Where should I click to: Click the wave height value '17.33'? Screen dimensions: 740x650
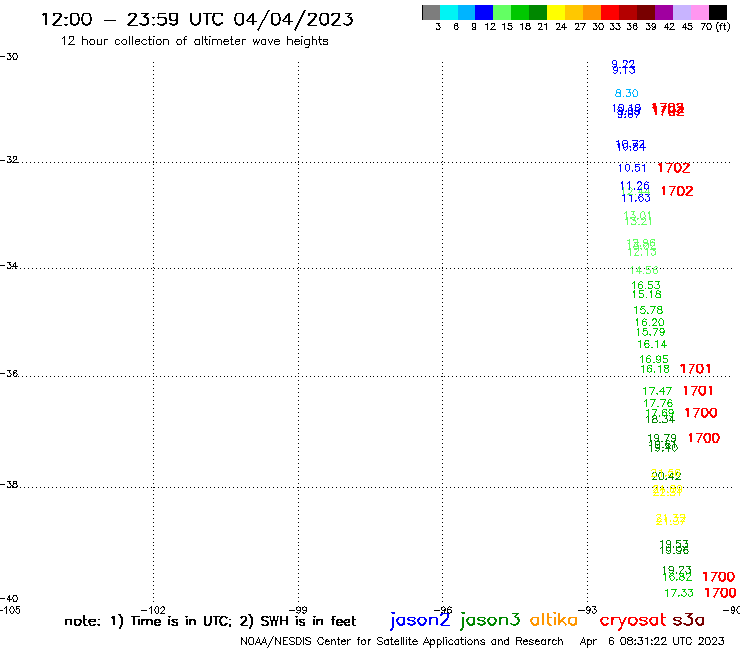679,593
